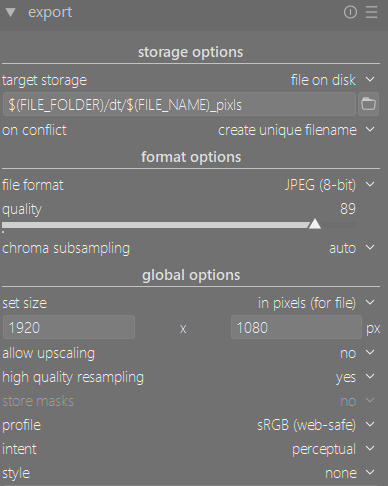Click the height field showing 1080
Image resolution: width=388 pixels, height=486 pixels.
pyautogui.click(x=296, y=327)
